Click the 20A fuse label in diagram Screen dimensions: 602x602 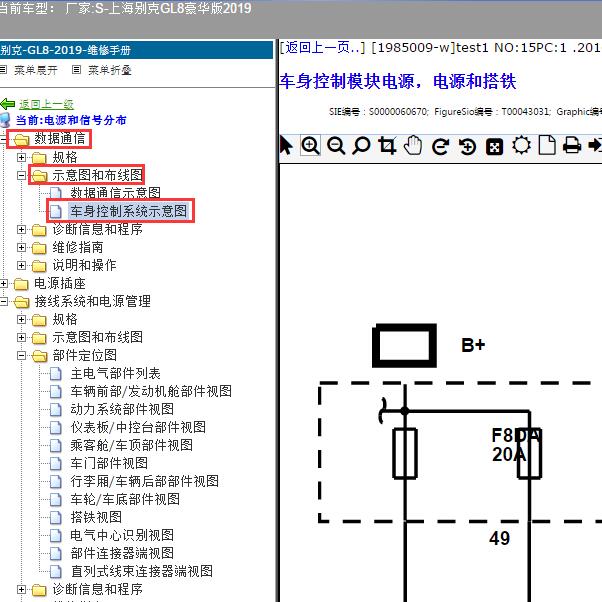point(508,455)
